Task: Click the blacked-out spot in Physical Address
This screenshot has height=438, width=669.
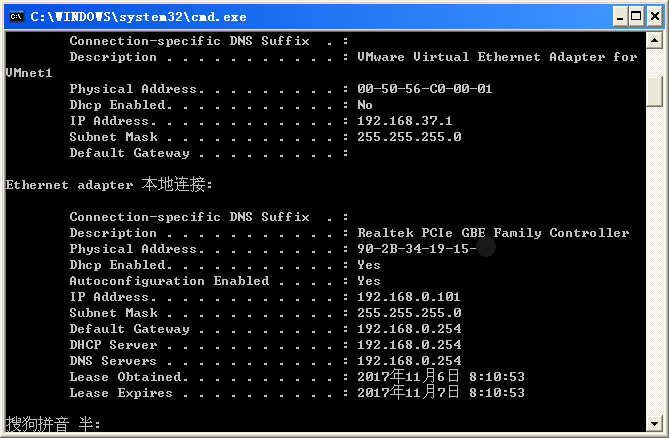Action: coord(486,247)
